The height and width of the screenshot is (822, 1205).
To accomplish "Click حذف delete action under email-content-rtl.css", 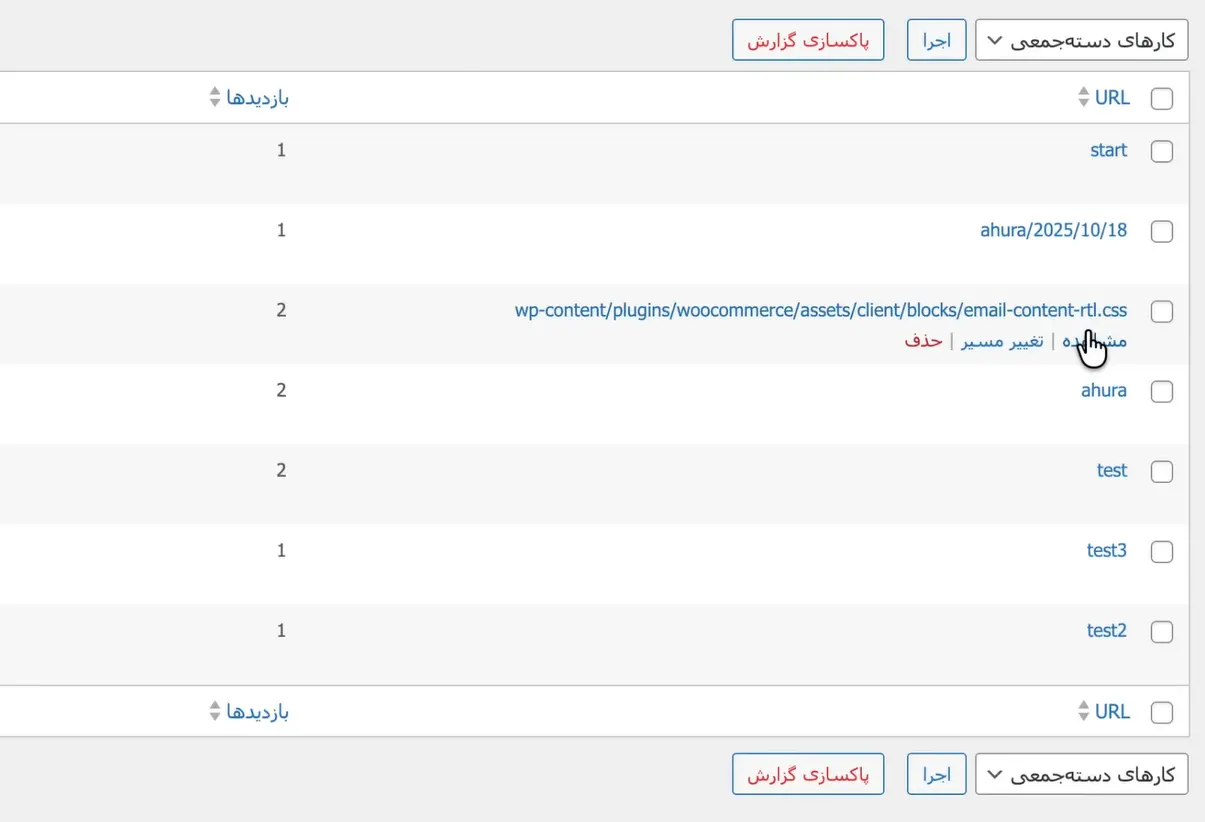I will pos(924,341).
